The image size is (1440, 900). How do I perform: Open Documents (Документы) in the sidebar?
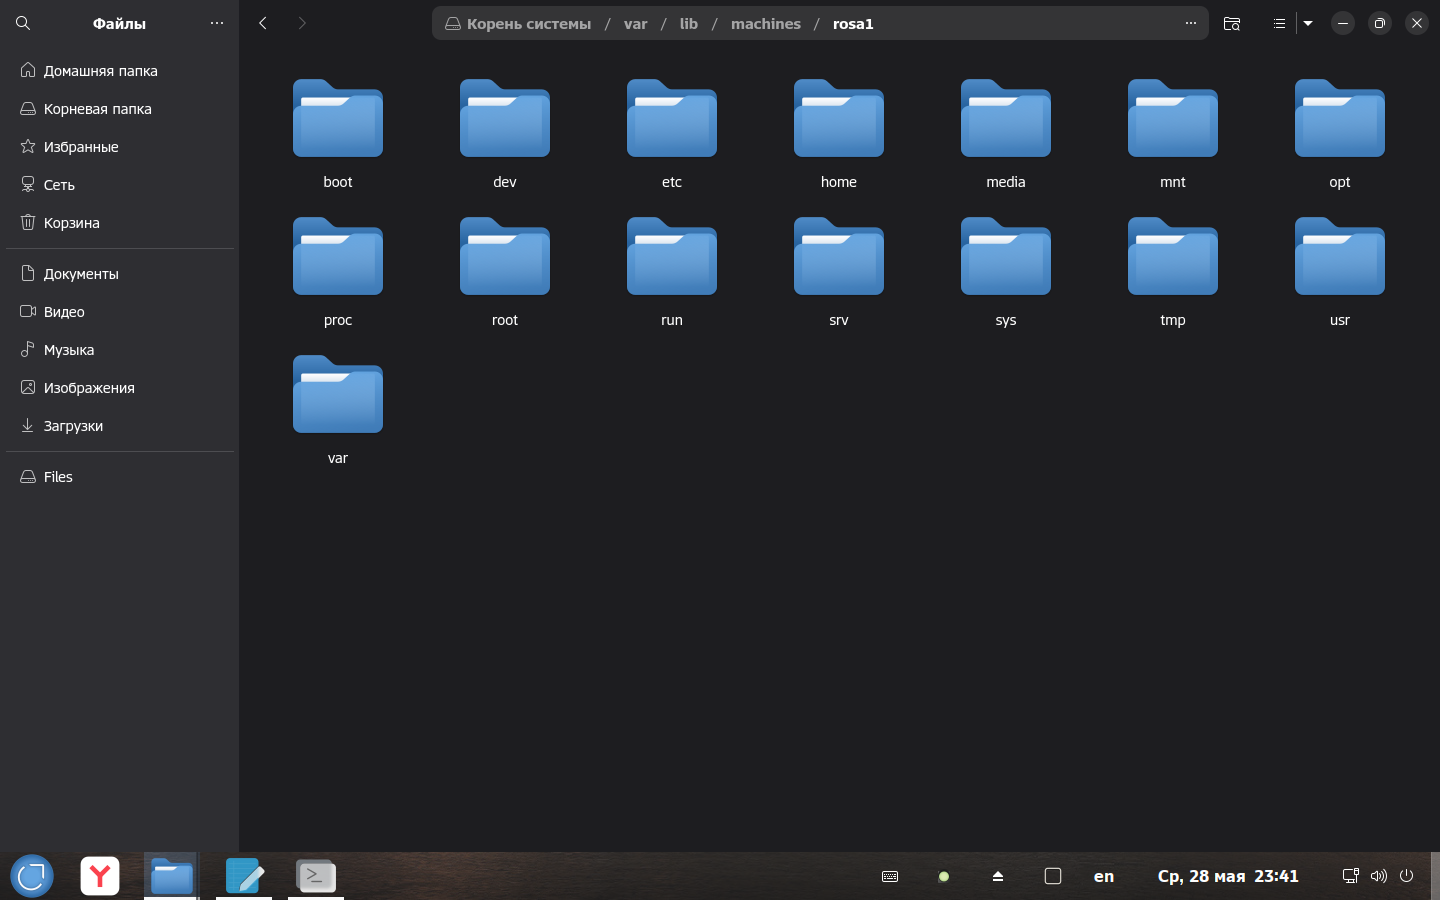pos(81,274)
